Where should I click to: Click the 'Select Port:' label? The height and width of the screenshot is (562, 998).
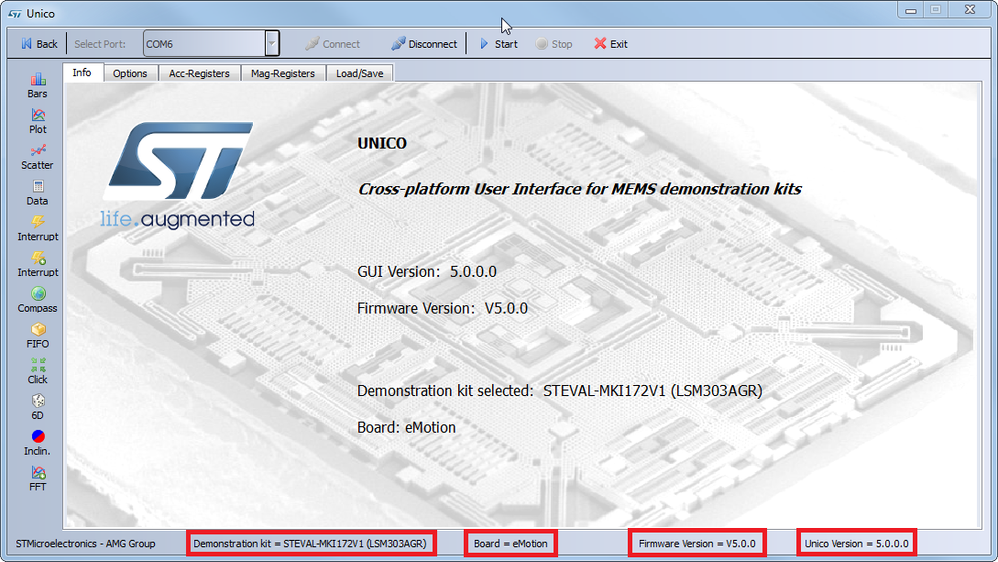[100, 44]
